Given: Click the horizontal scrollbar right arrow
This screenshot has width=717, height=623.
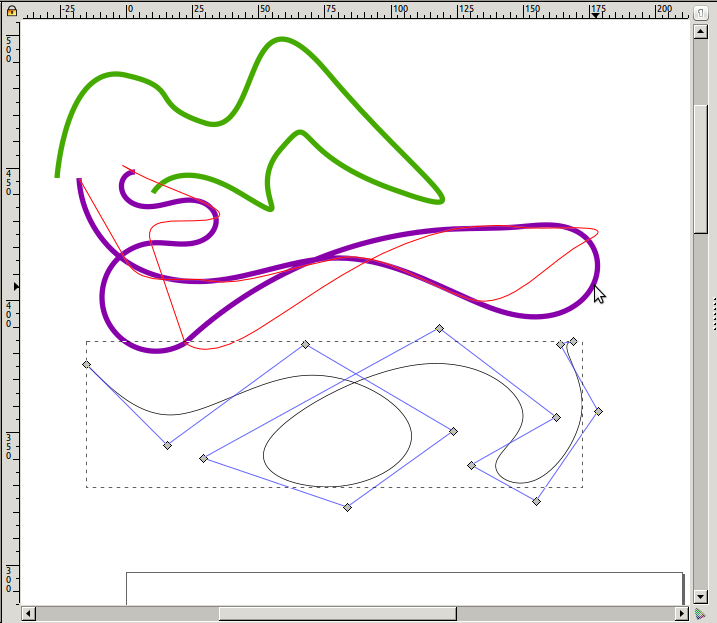Looking at the screenshot, I should [683, 613].
